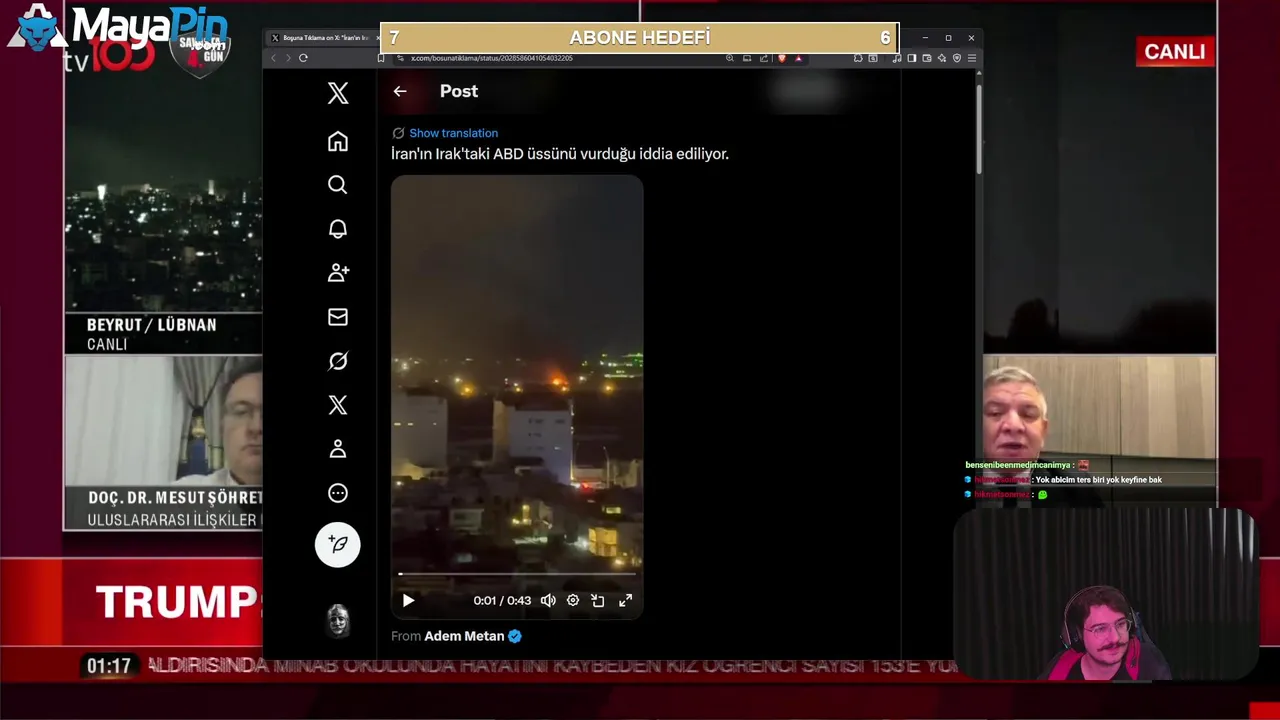This screenshot has width=1280, height=720.
Task: Click the Post heading text
Action: pos(459,91)
